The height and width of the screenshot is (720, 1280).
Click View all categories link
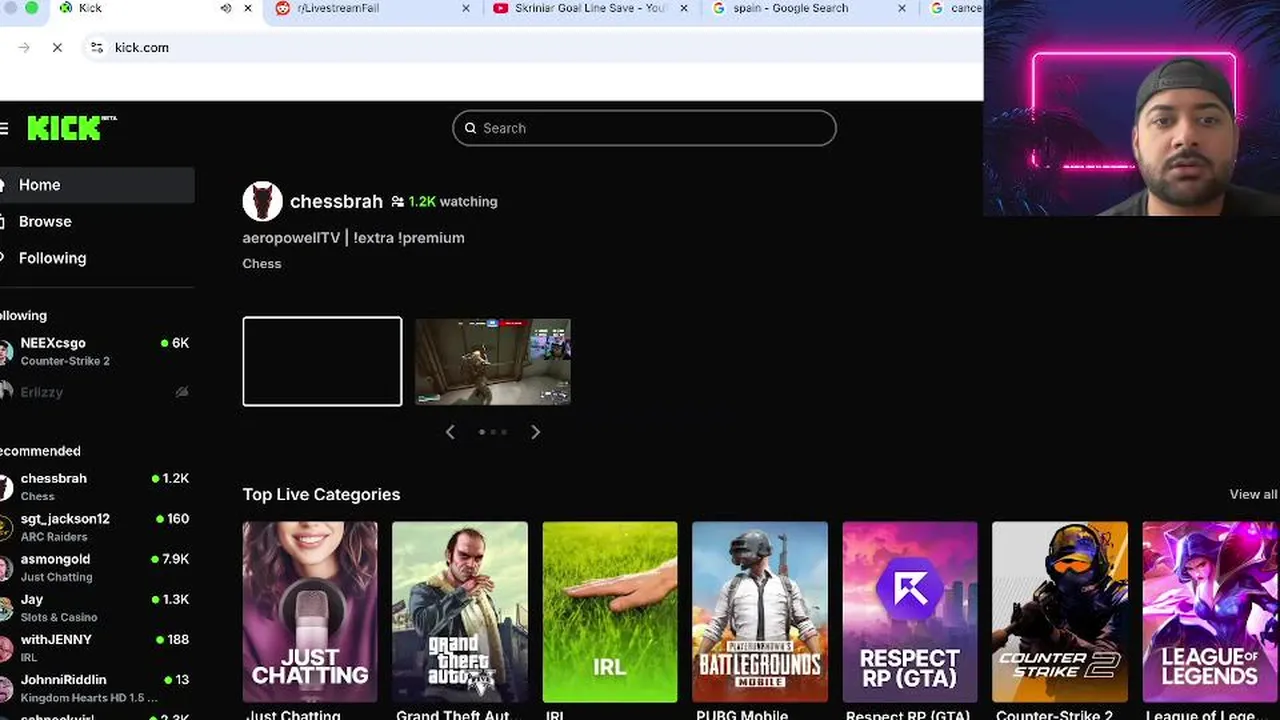(1253, 494)
